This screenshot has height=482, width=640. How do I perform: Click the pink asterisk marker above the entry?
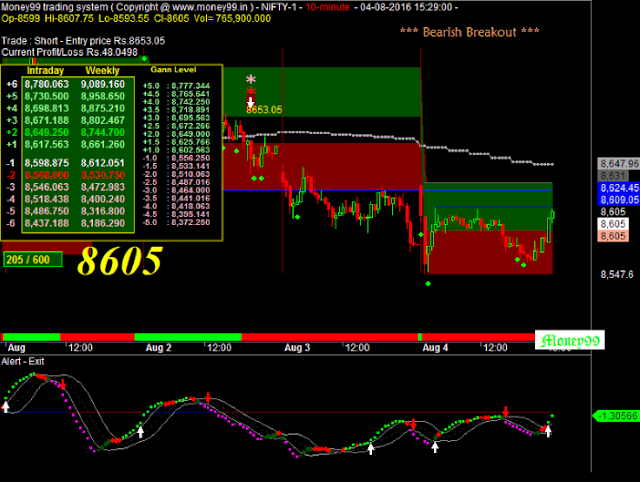pos(251,80)
